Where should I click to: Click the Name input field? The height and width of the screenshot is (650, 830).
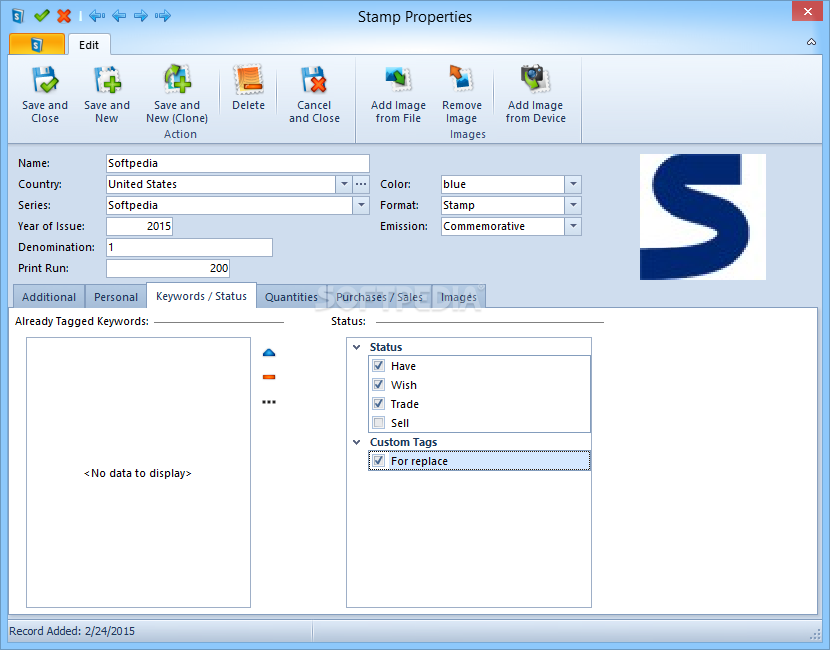(x=238, y=163)
